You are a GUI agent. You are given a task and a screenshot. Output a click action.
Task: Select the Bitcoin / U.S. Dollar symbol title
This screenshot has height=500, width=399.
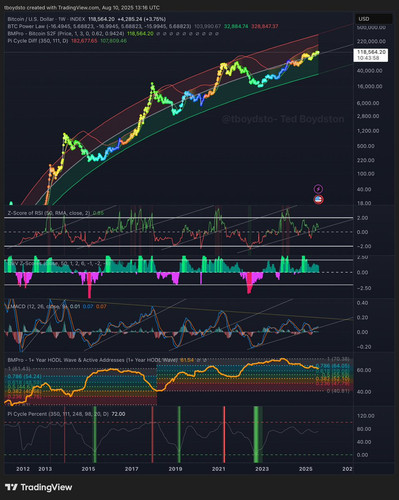point(46,19)
